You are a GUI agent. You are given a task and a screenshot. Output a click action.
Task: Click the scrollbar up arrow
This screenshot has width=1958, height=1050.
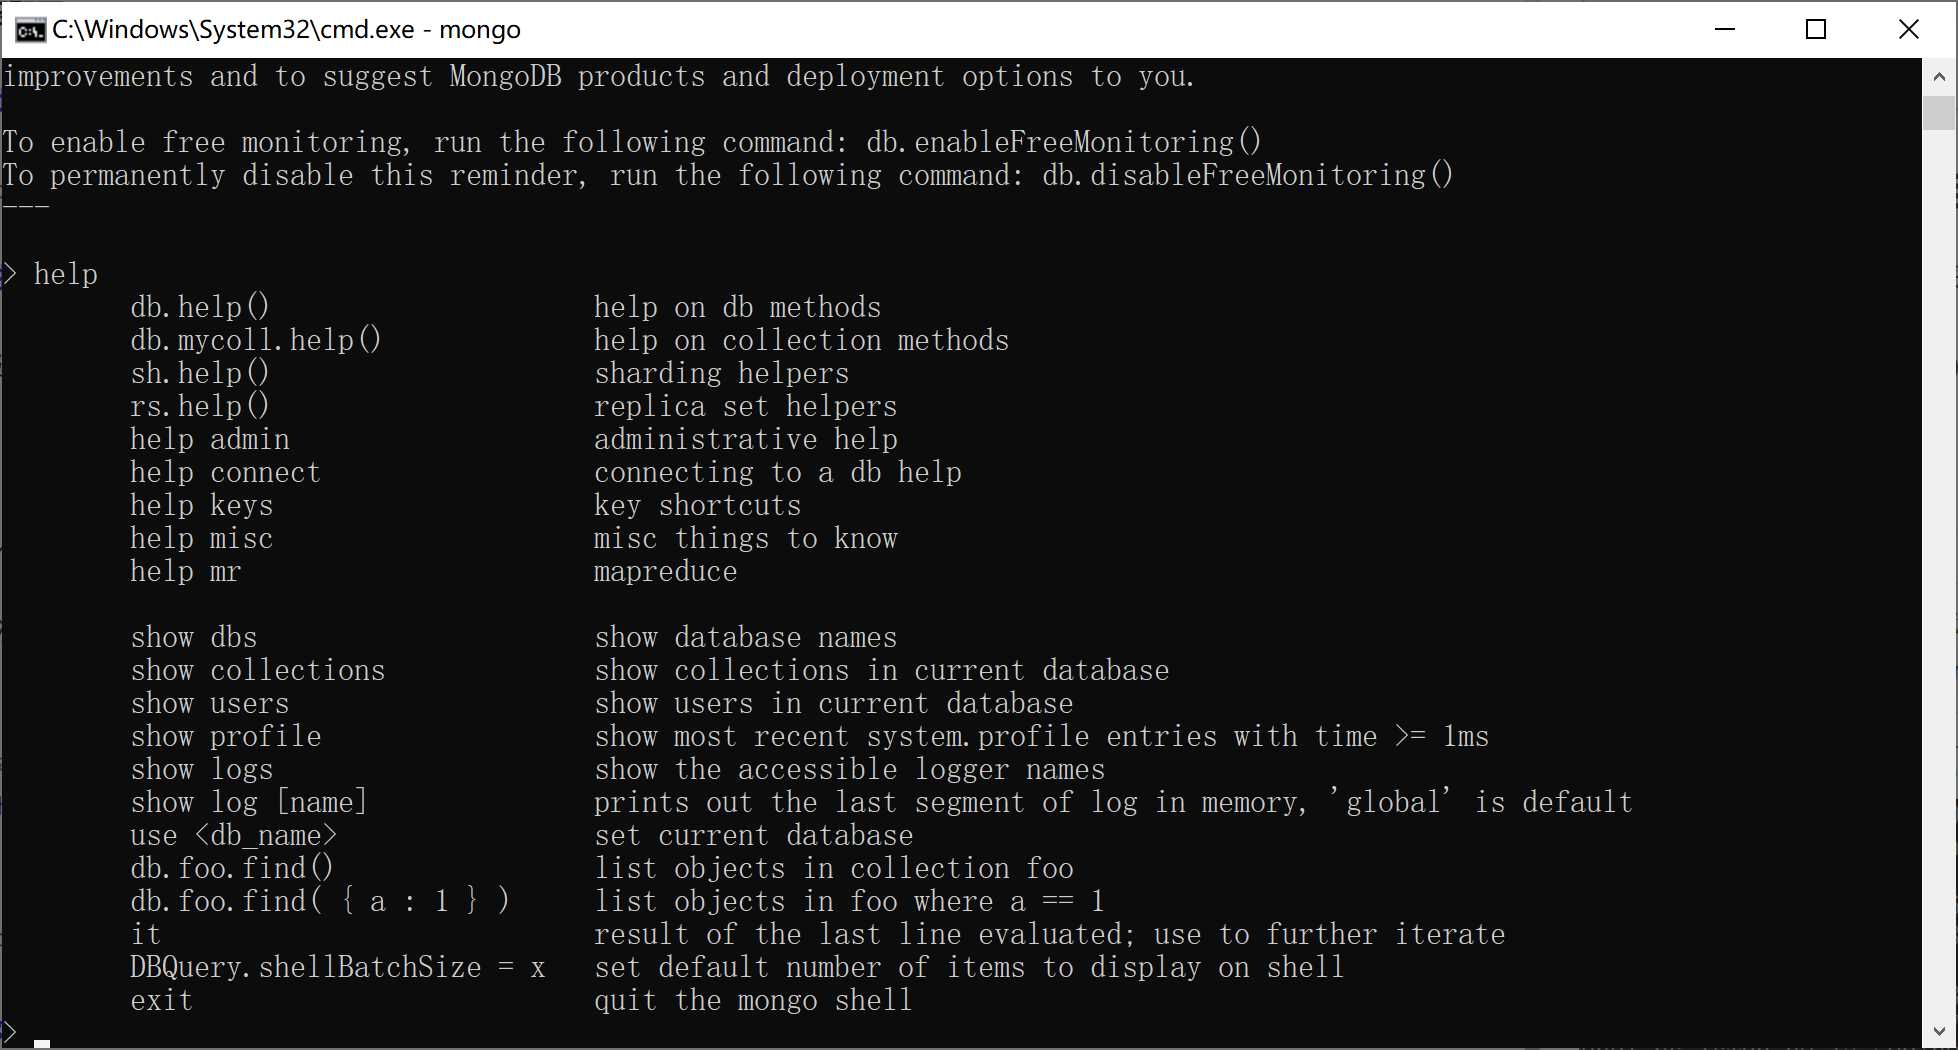pos(1939,76)
